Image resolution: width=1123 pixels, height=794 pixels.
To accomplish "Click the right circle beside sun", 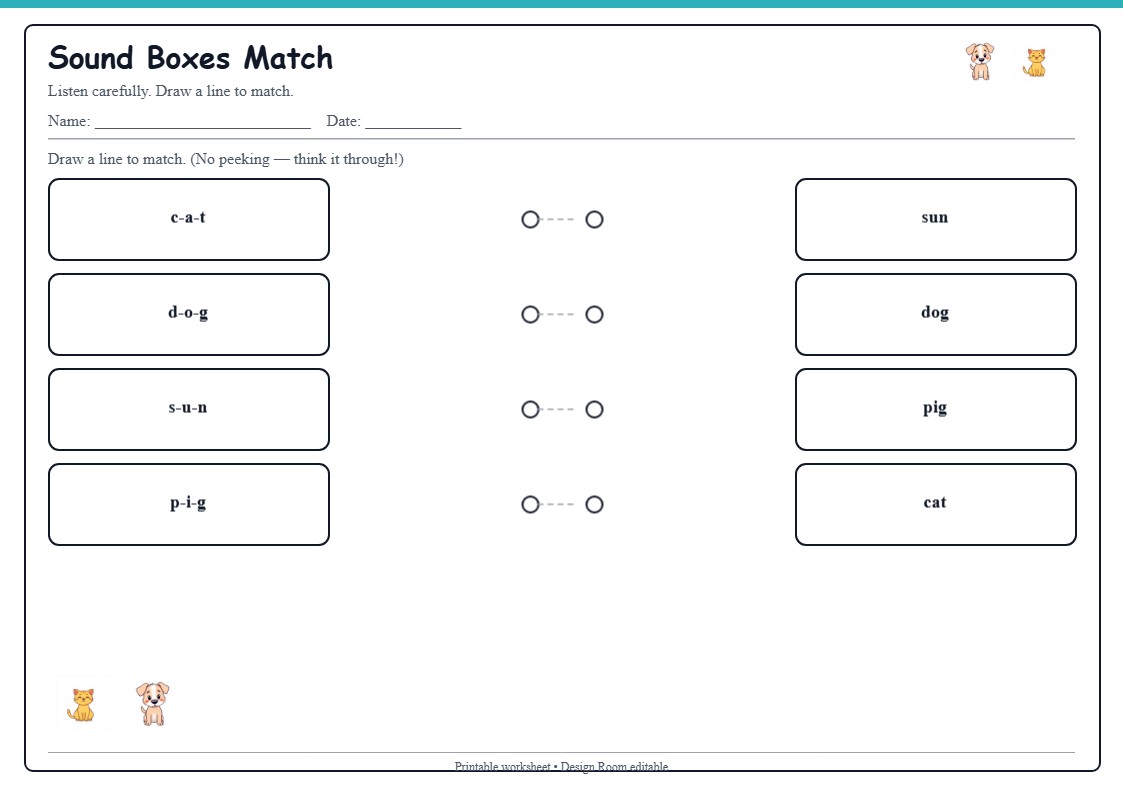I will pos(594,219).
